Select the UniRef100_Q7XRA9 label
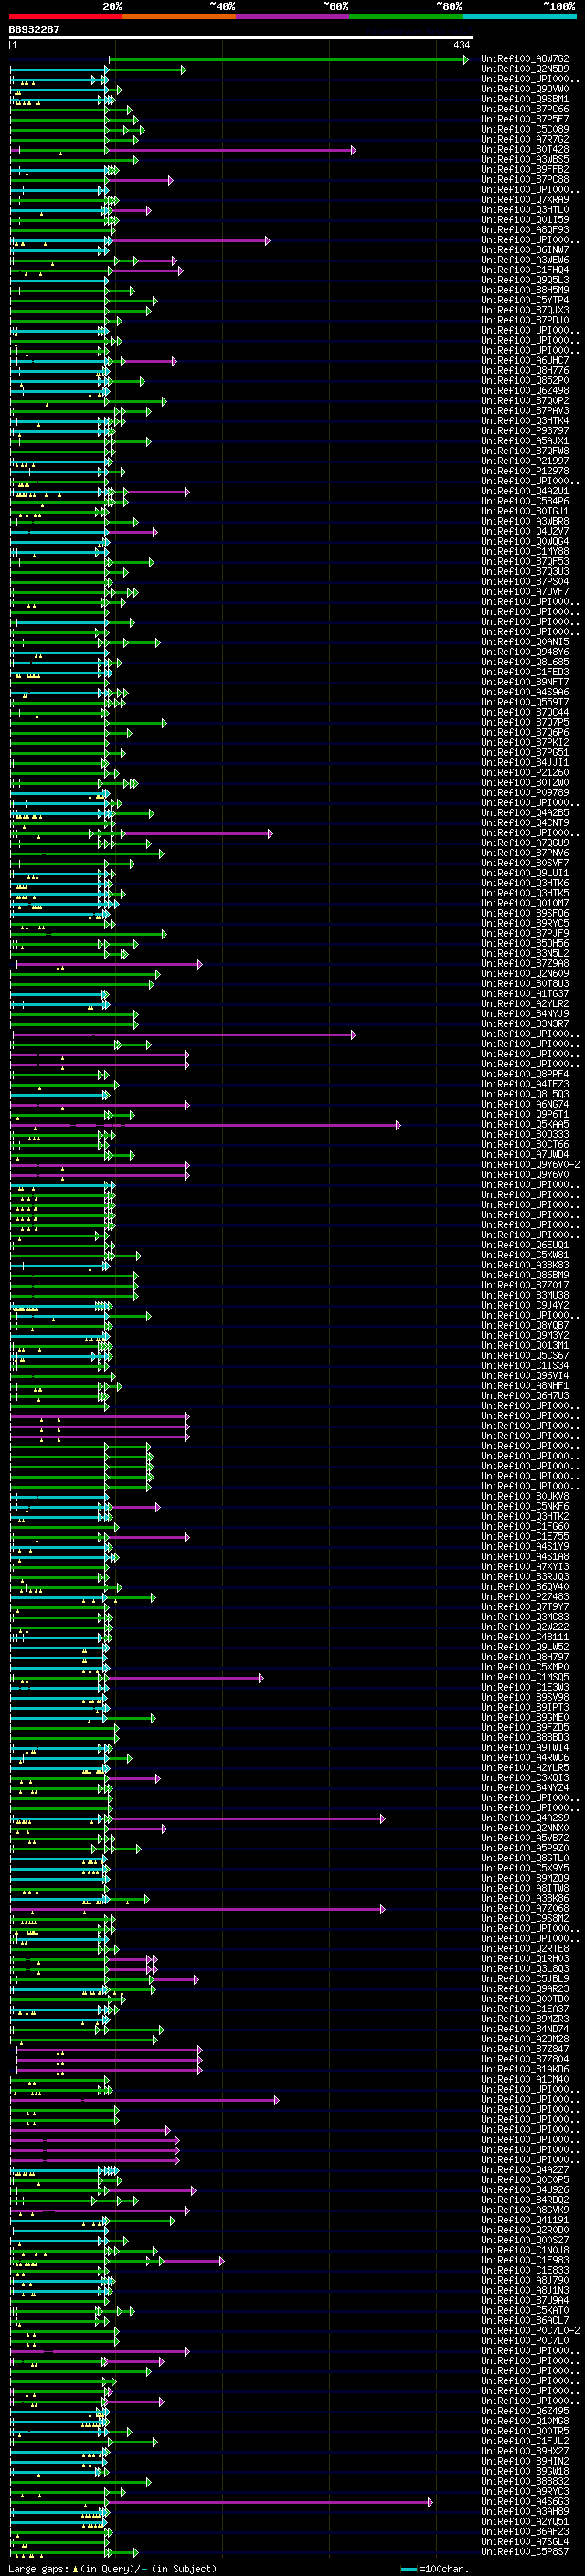585x2576 pixels. click(x=525, y=199)
